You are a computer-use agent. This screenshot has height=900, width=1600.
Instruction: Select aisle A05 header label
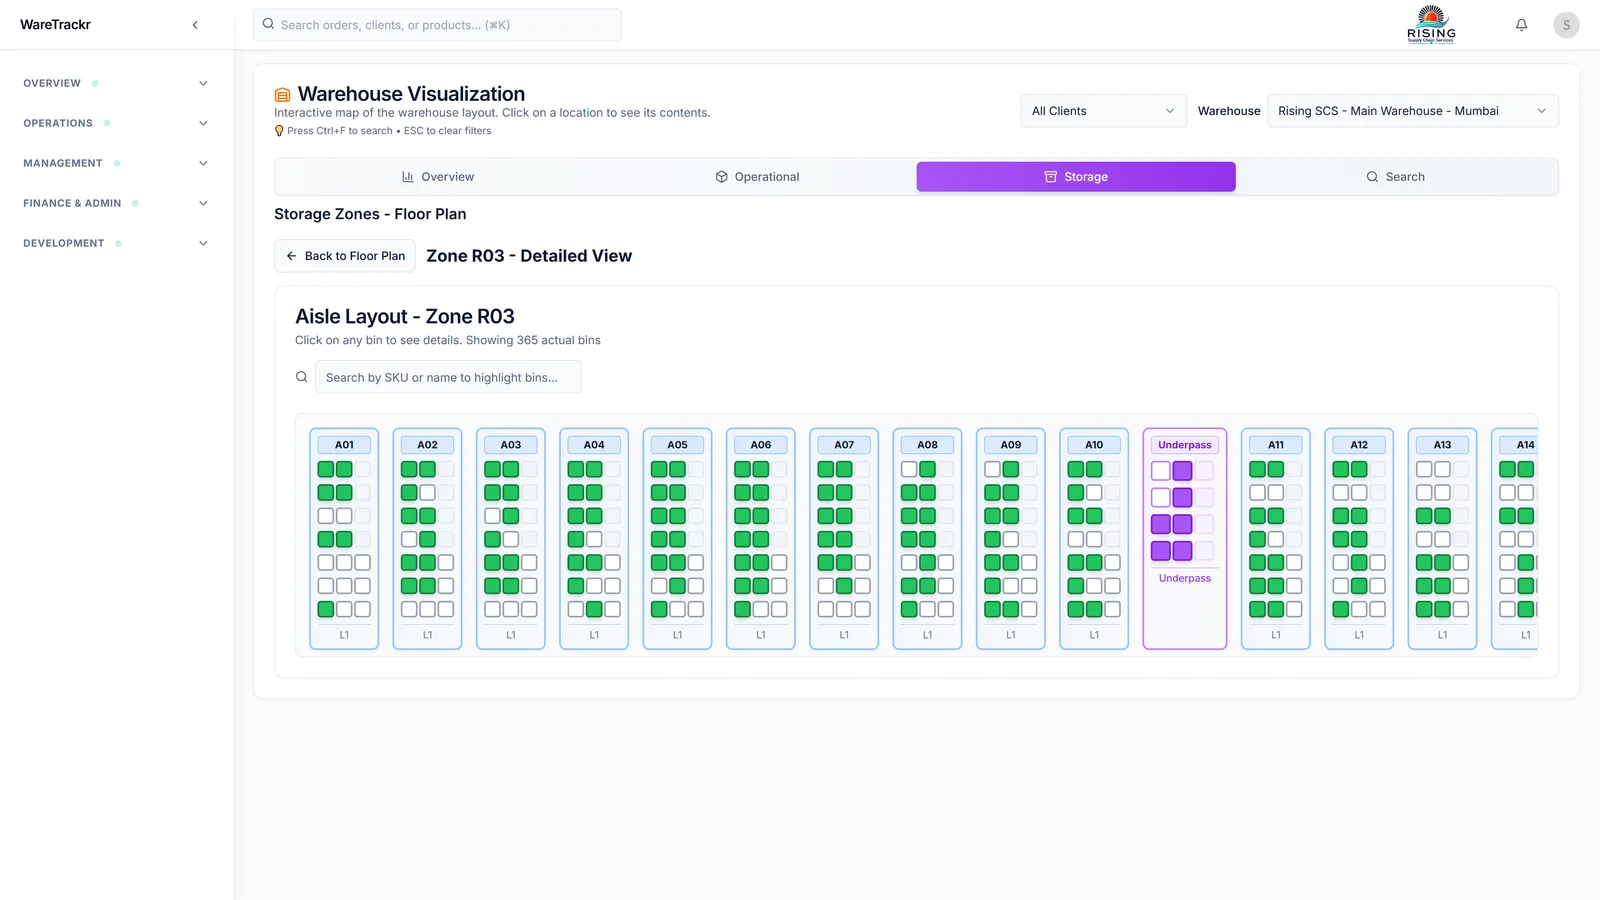677,445
